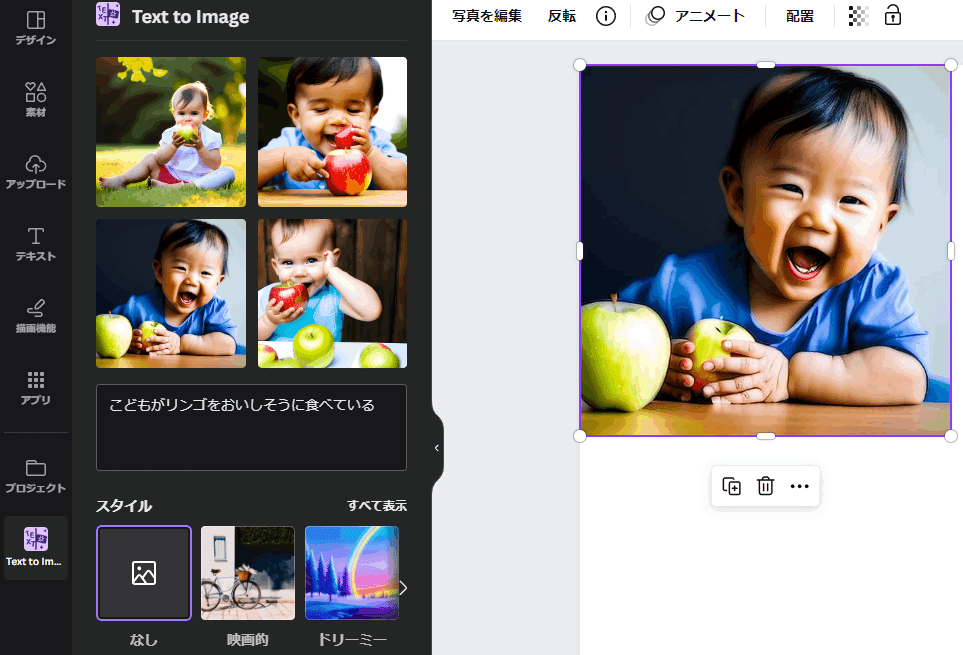Select the 映画的 cinematic style thumbnail

click(x=248, y=573)
